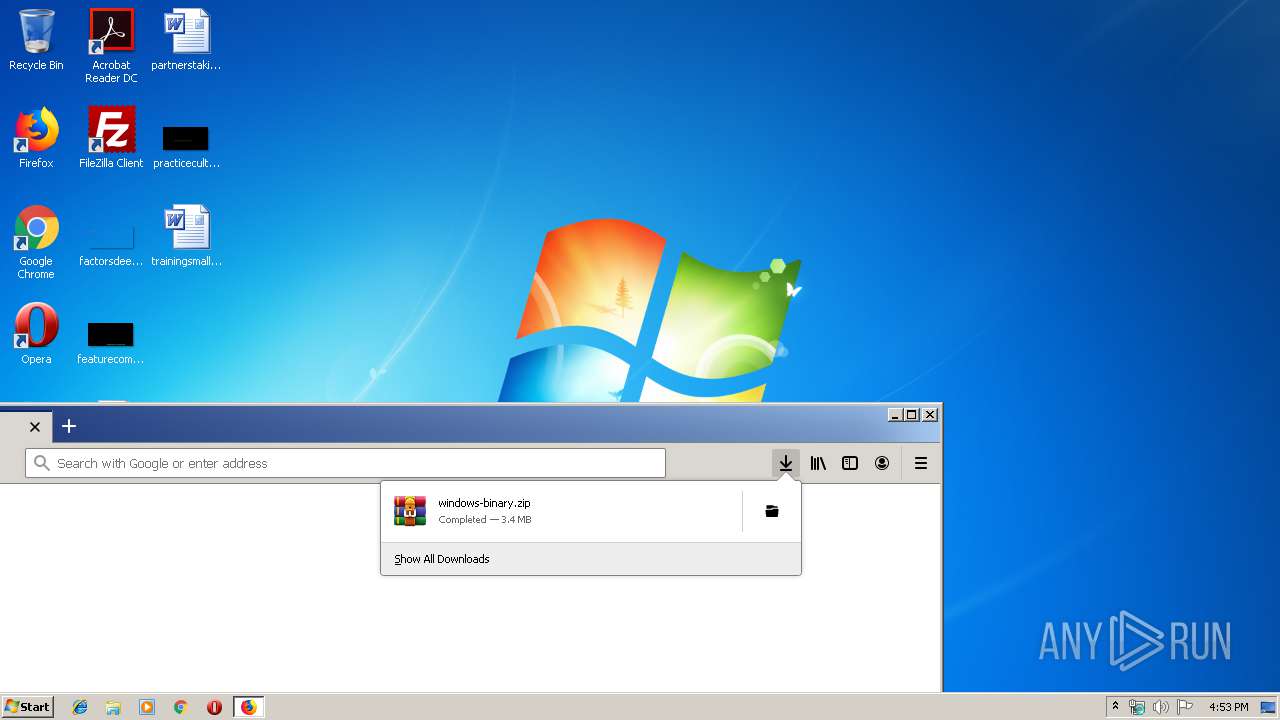
Task: Click the 4:53 PM taskbar clock
Action: coord(1228,707)
